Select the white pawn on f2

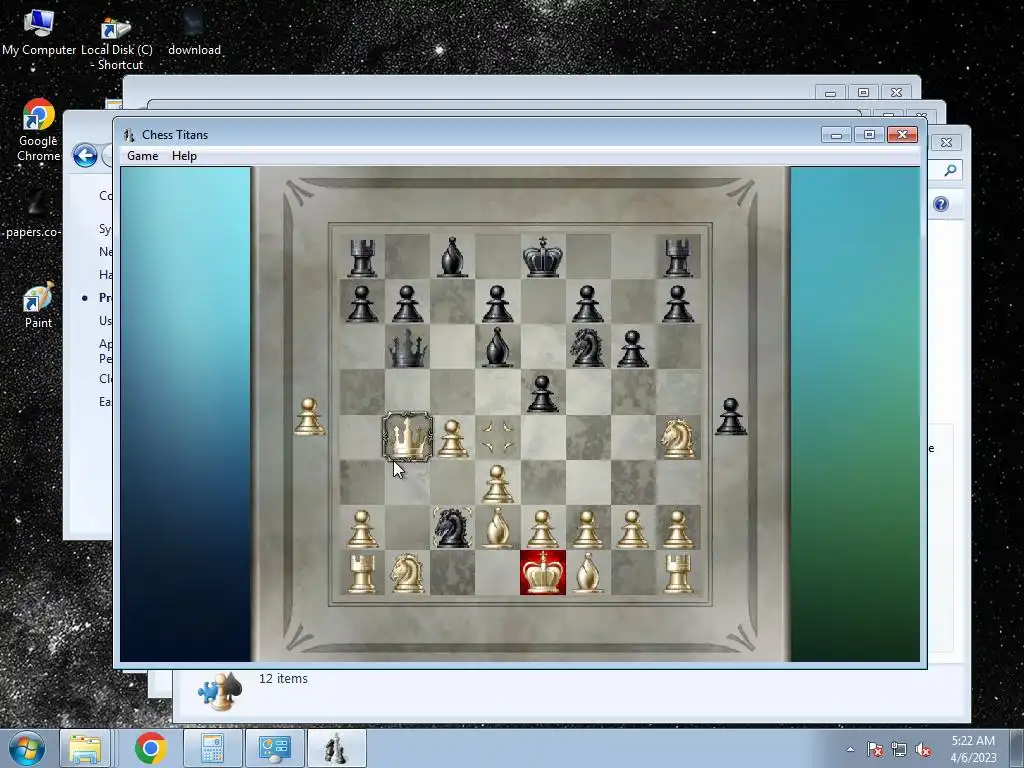click(x=588, y=528)
